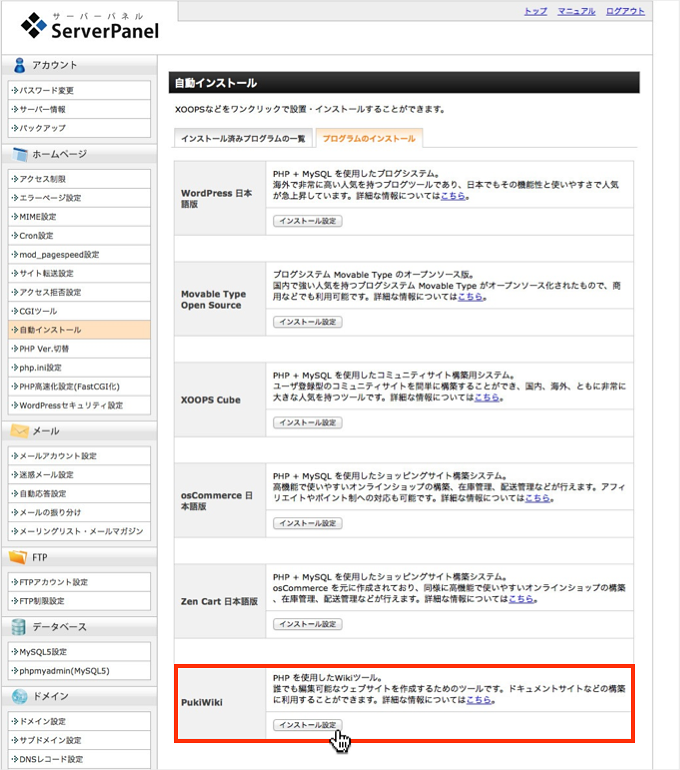Open Cron設定 menu item
680x770 pixels.
click(80, 236)
